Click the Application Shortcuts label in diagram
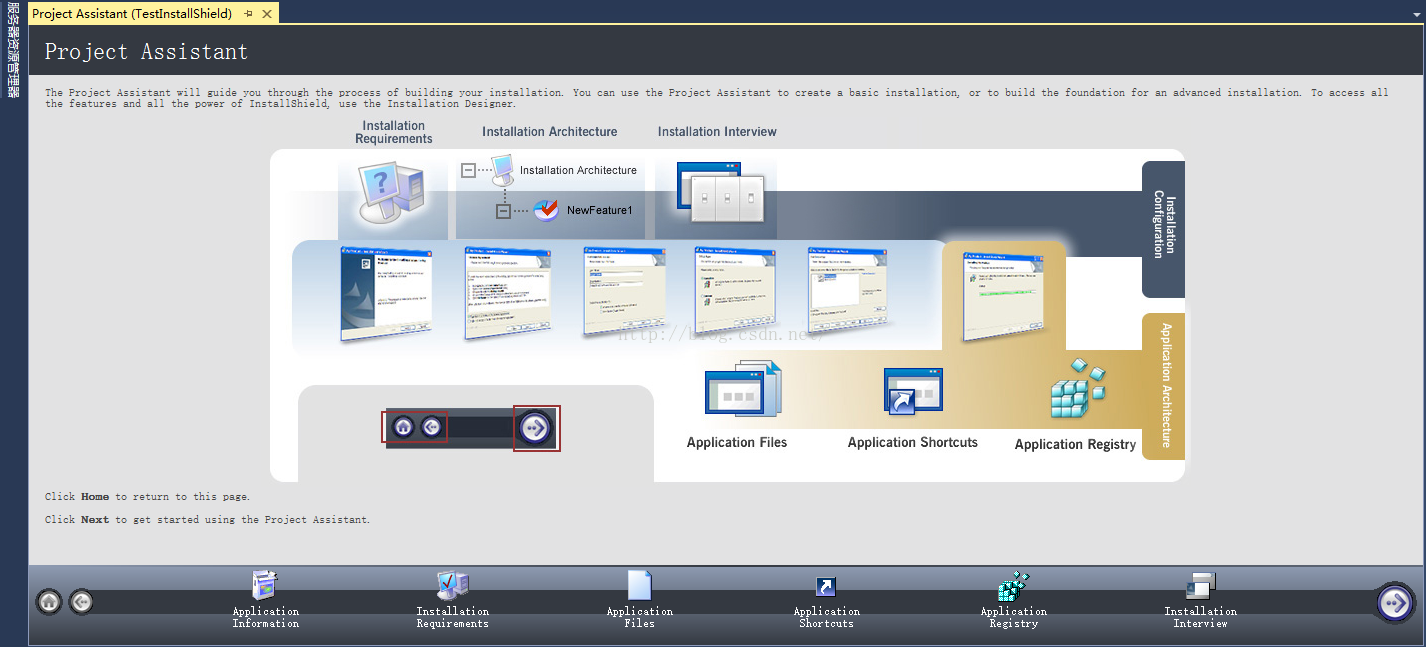 coord(913,443)
